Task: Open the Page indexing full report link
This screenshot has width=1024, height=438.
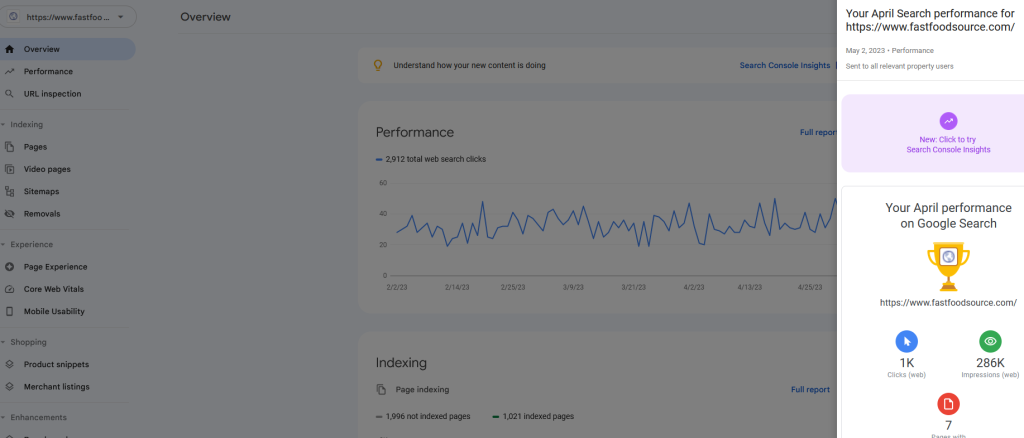Action: click(810, 389)
